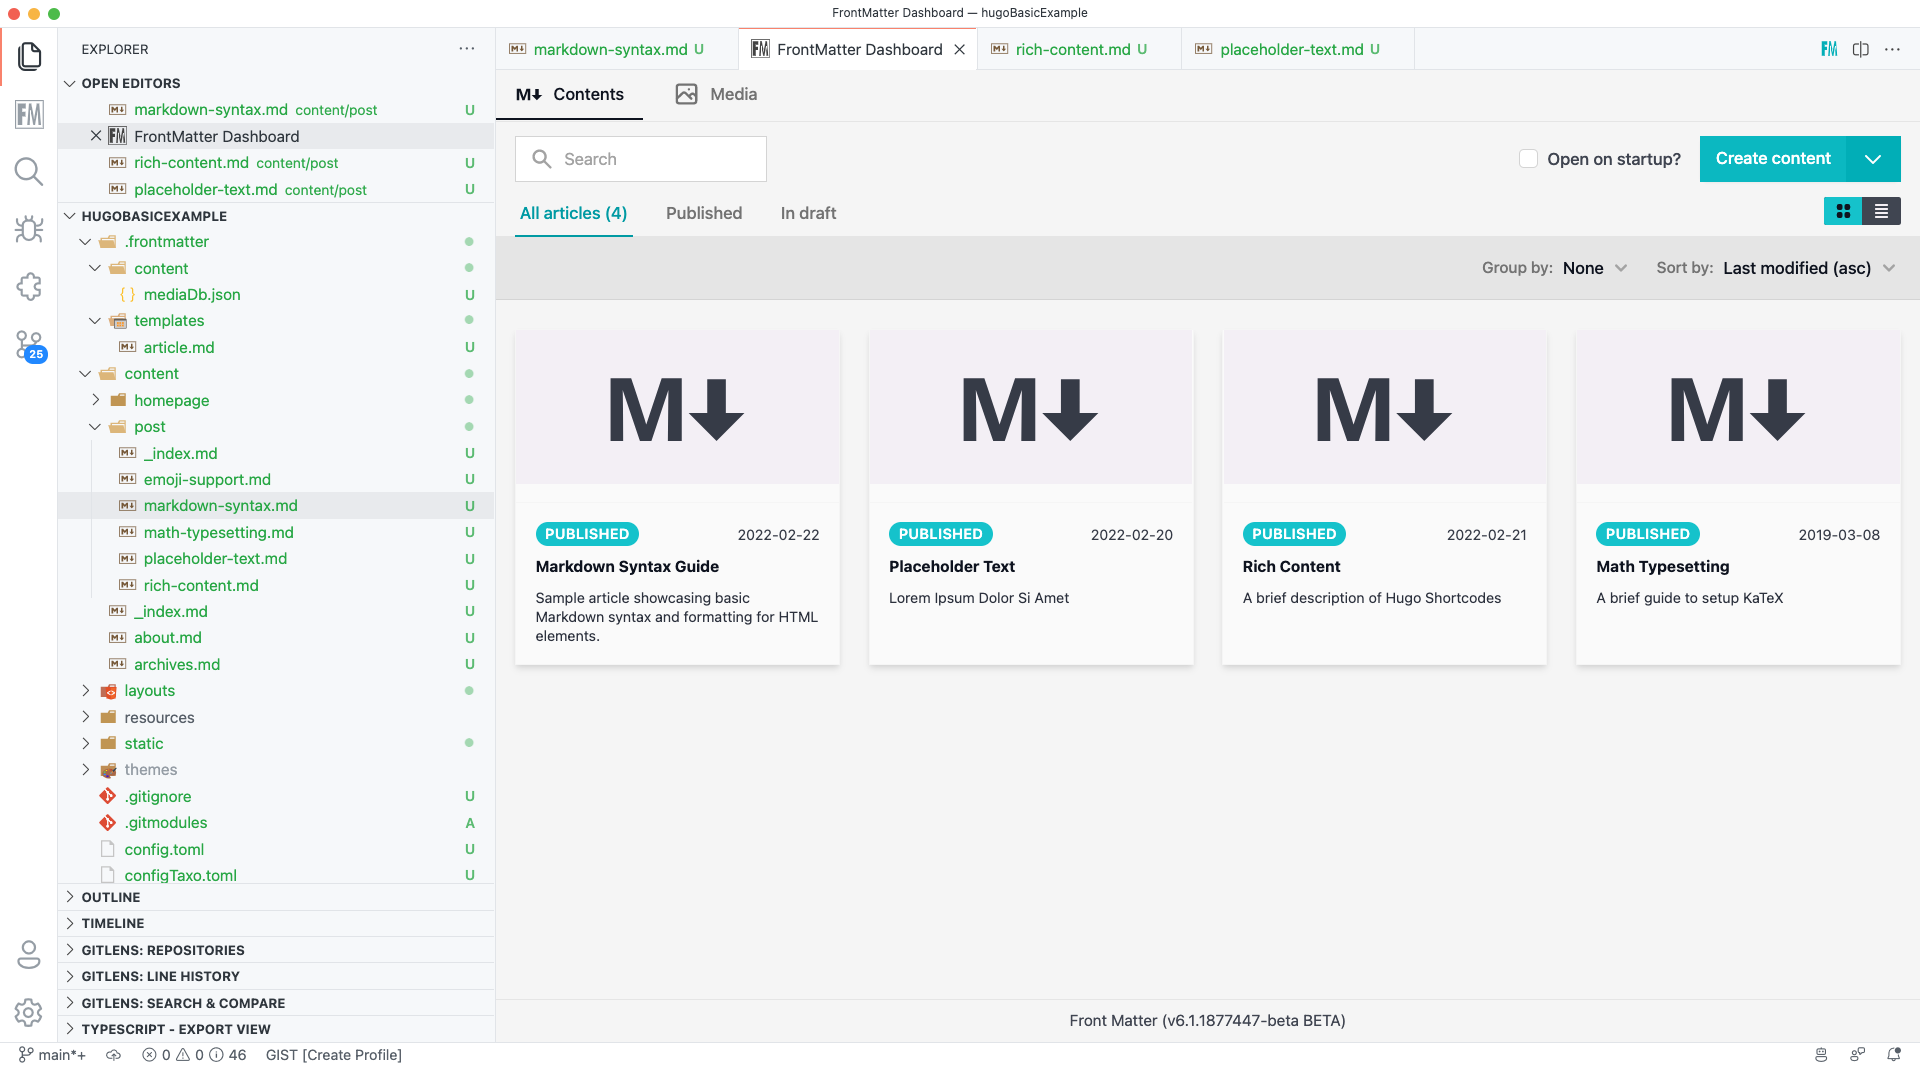Open the Extensions view
Image resolution: width=1920 pixels, height=1068 pixels.
(x=30, y=287)
